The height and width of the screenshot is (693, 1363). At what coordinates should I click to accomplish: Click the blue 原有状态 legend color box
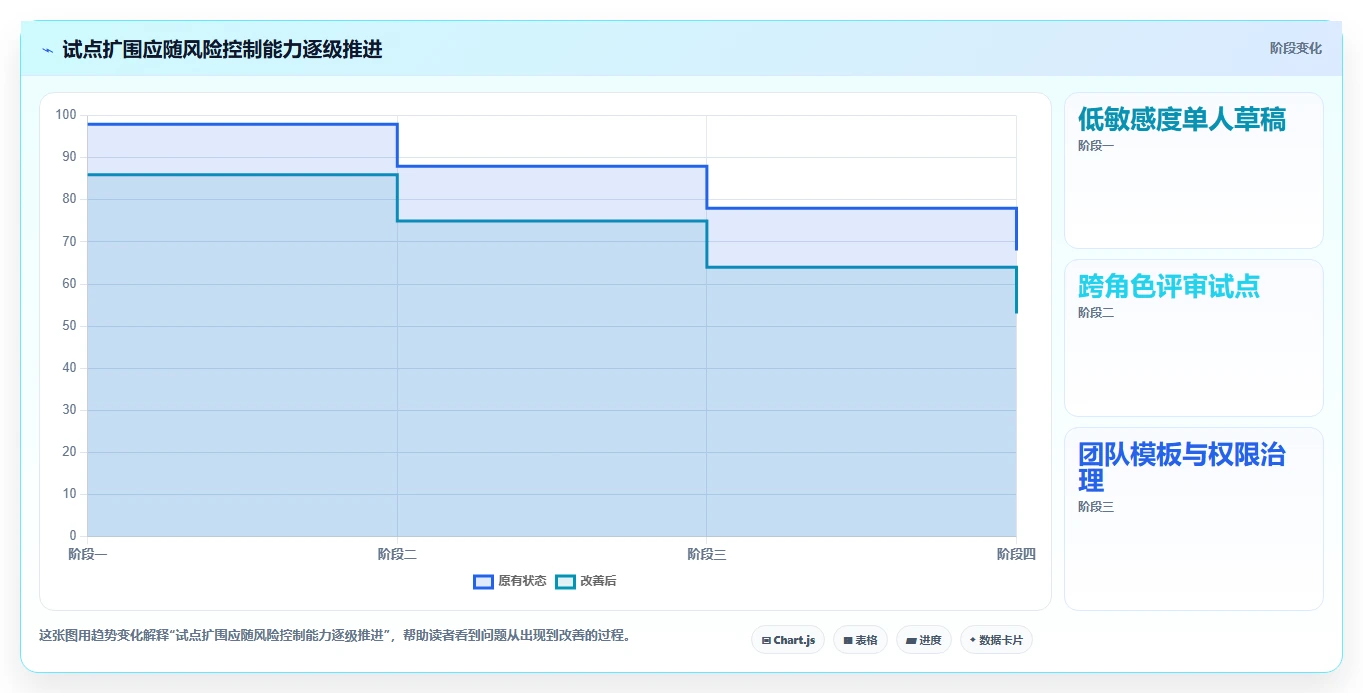(x=484, y=581)
